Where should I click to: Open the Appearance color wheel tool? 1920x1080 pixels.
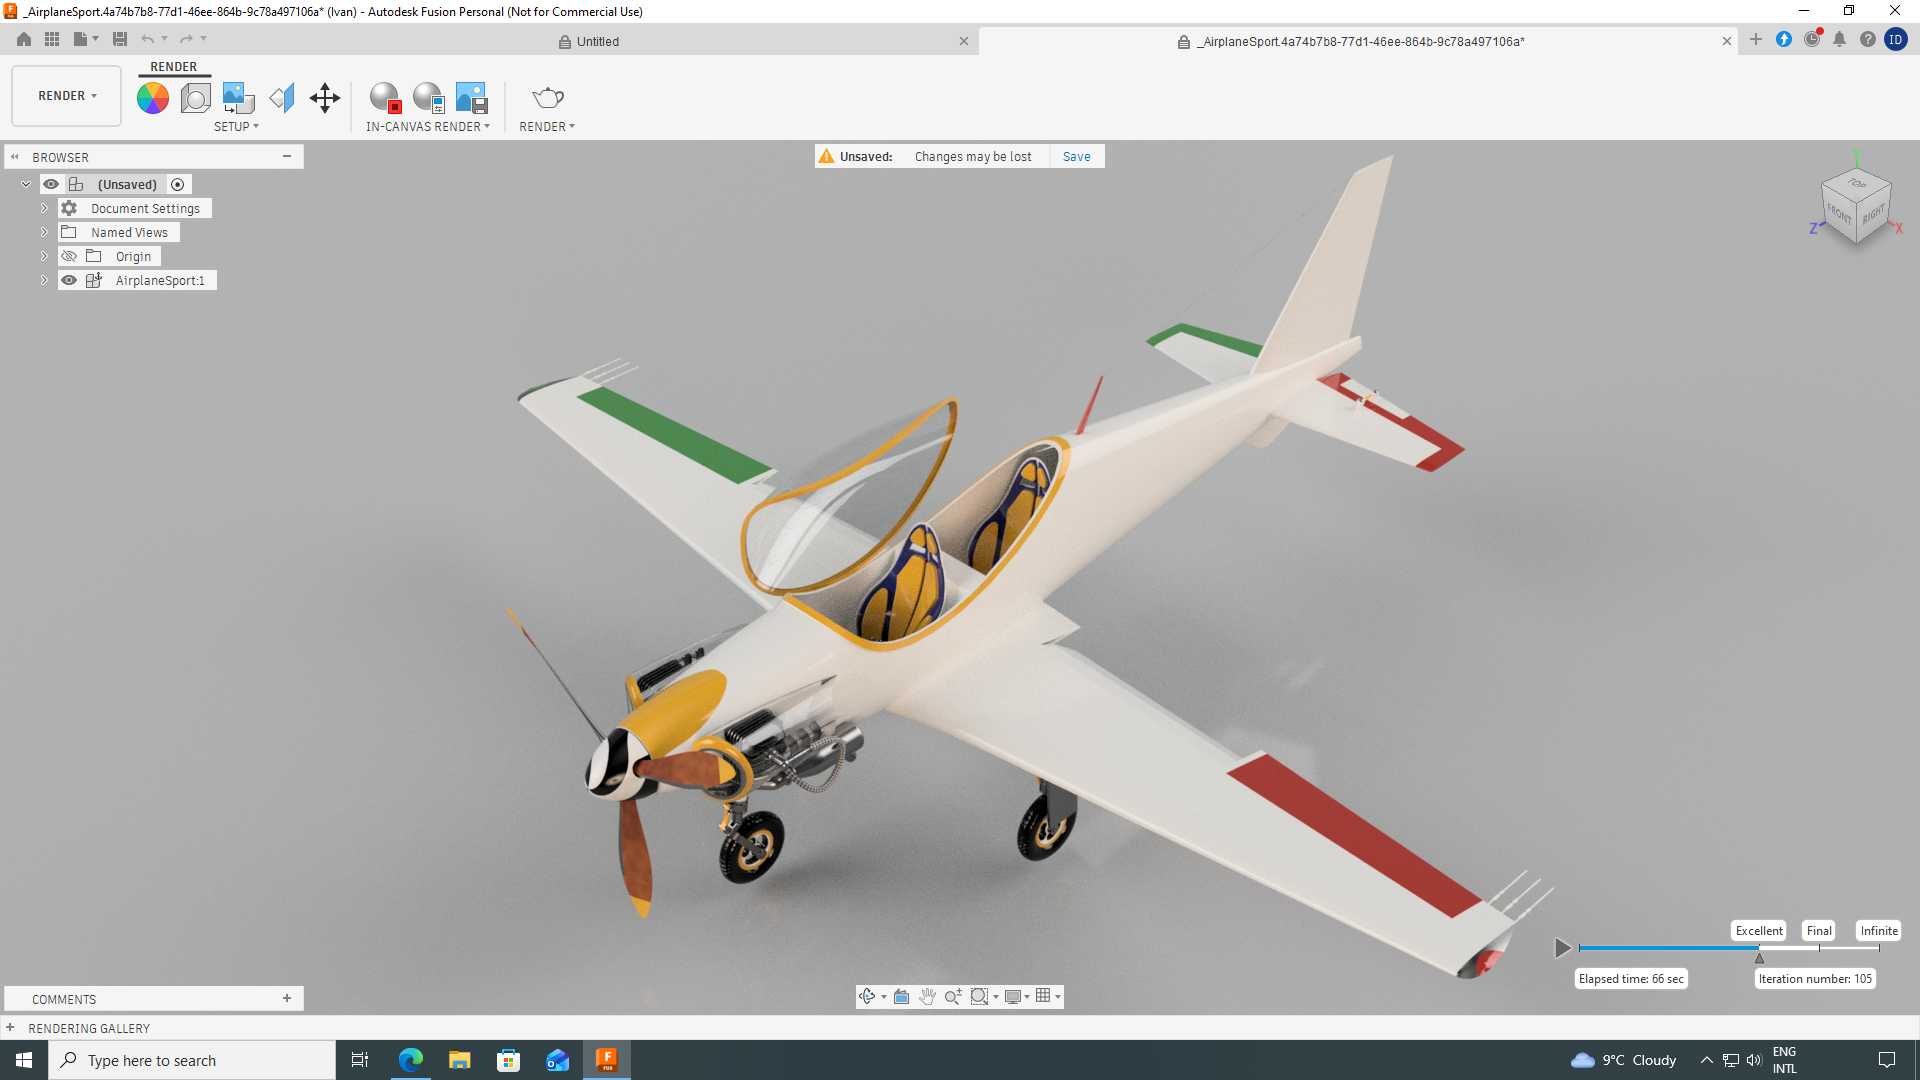click(x=152, y=98)
